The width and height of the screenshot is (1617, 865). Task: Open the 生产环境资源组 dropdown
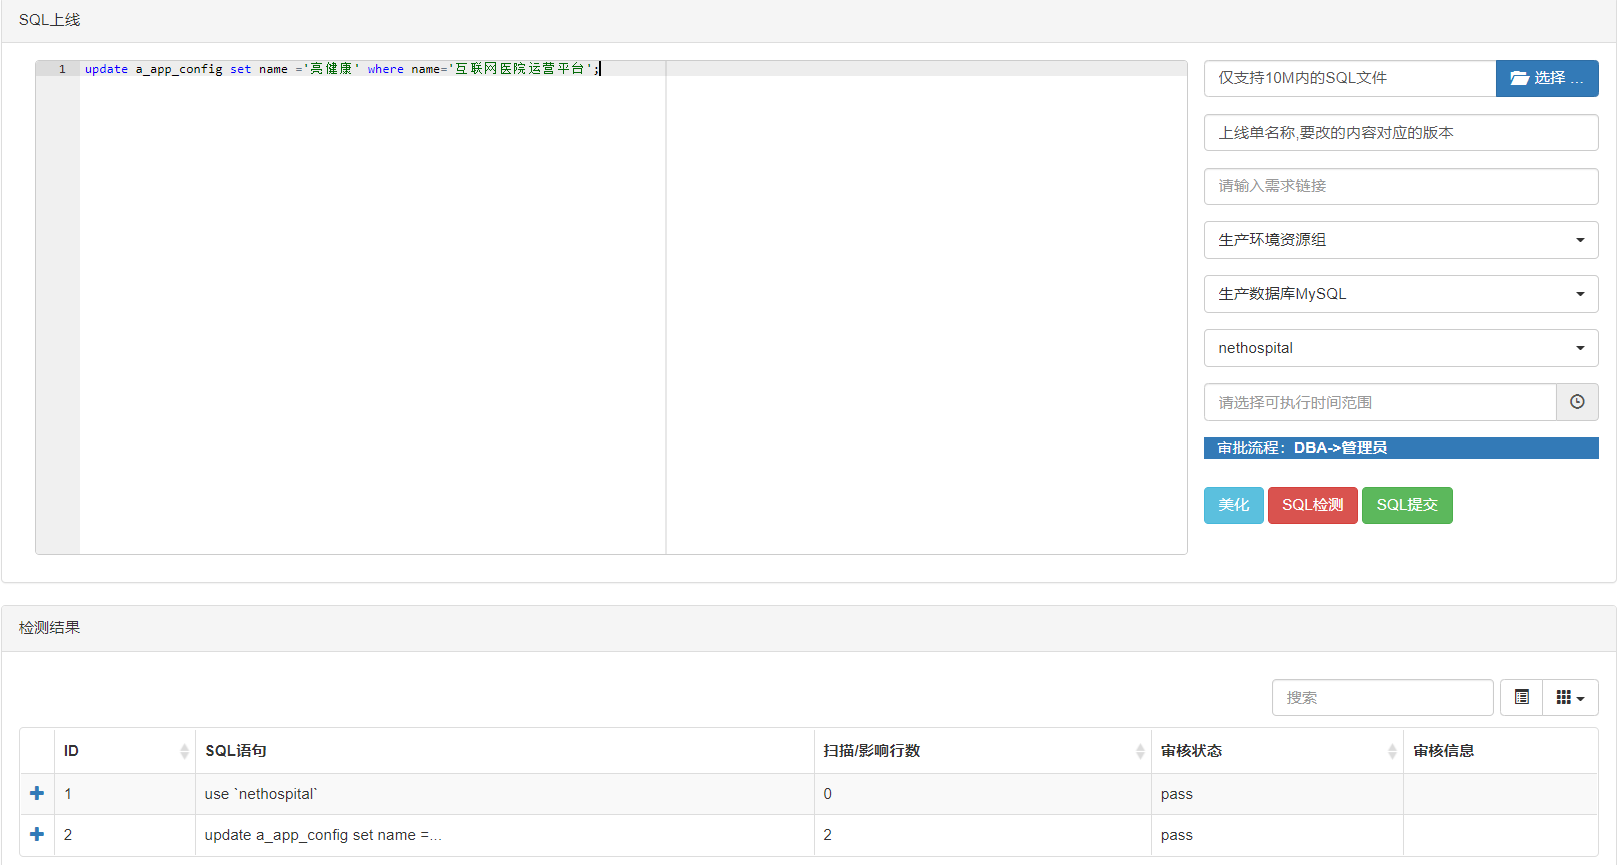click(x=1400, y=240)
